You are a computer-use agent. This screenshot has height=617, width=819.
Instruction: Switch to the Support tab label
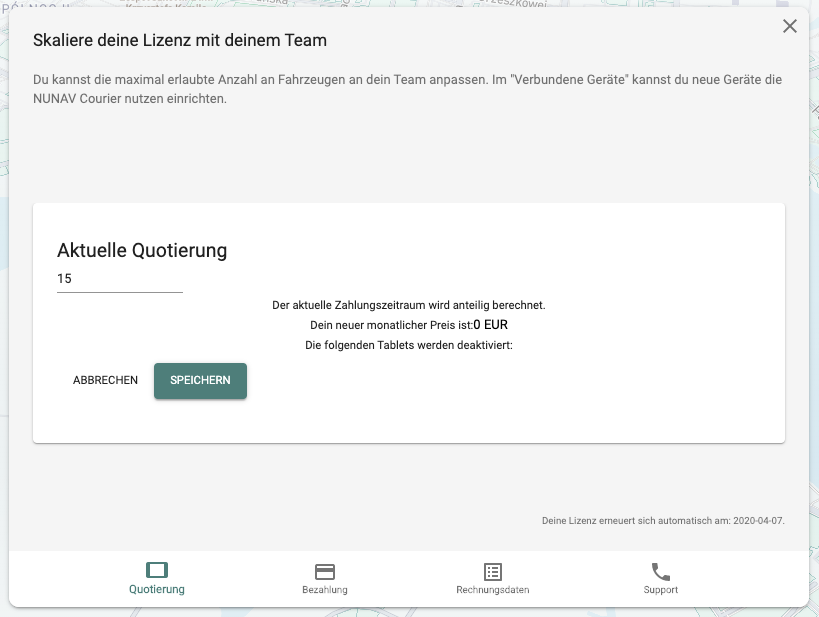coord(661,589)
